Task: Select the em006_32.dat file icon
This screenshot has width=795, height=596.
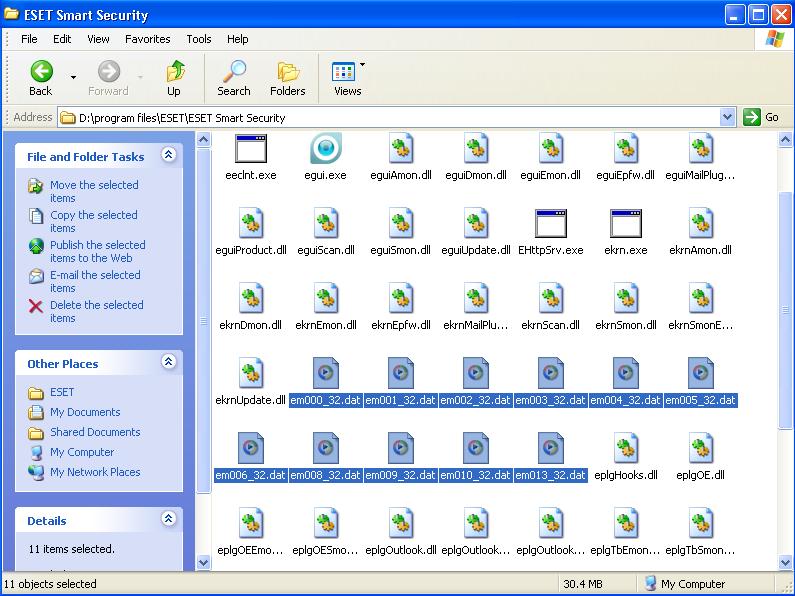Action: coord(250,448)
